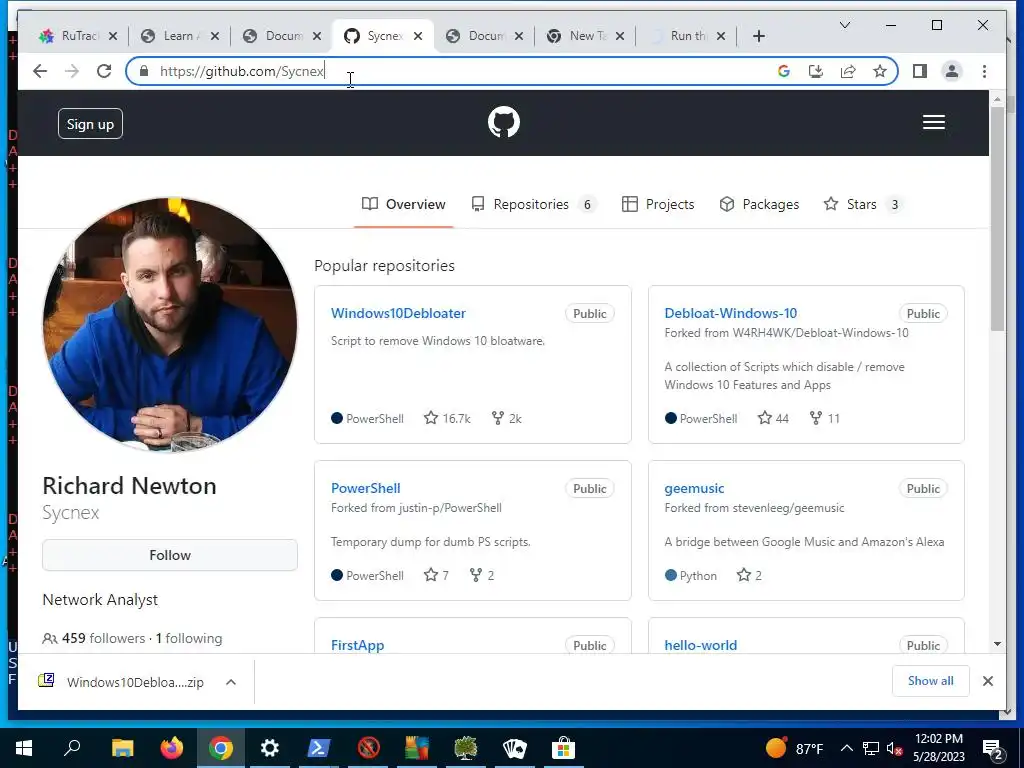Click the Google icon in the address bar

coord(784,71)
